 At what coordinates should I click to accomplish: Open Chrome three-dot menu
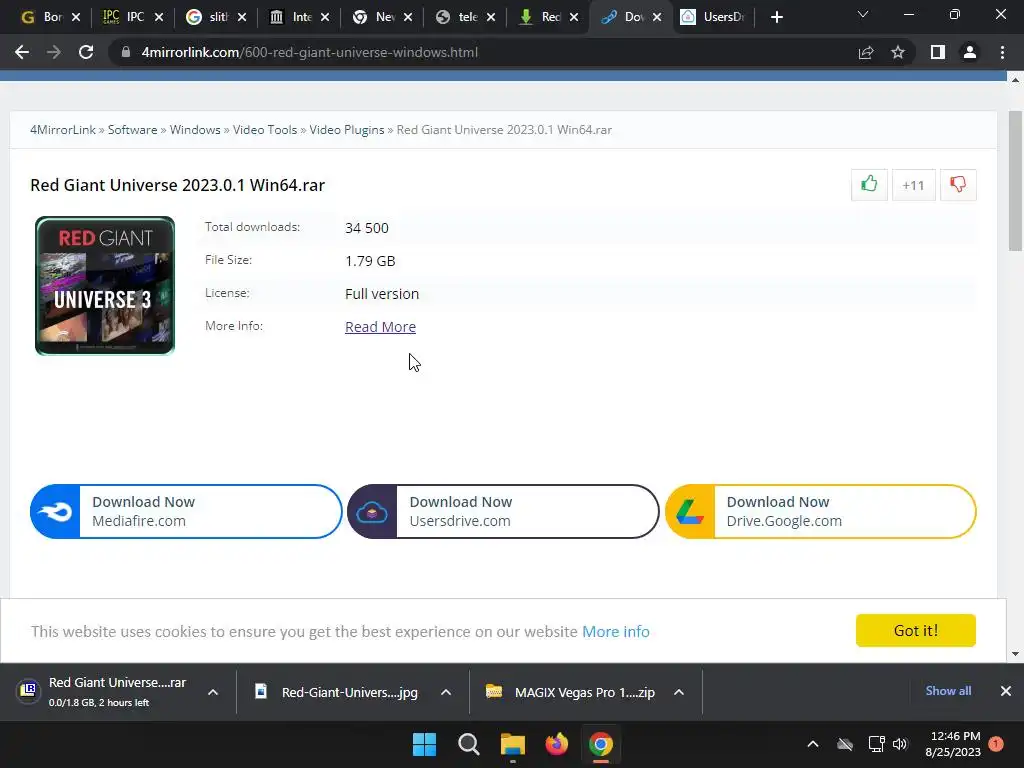pos(1002,52)
